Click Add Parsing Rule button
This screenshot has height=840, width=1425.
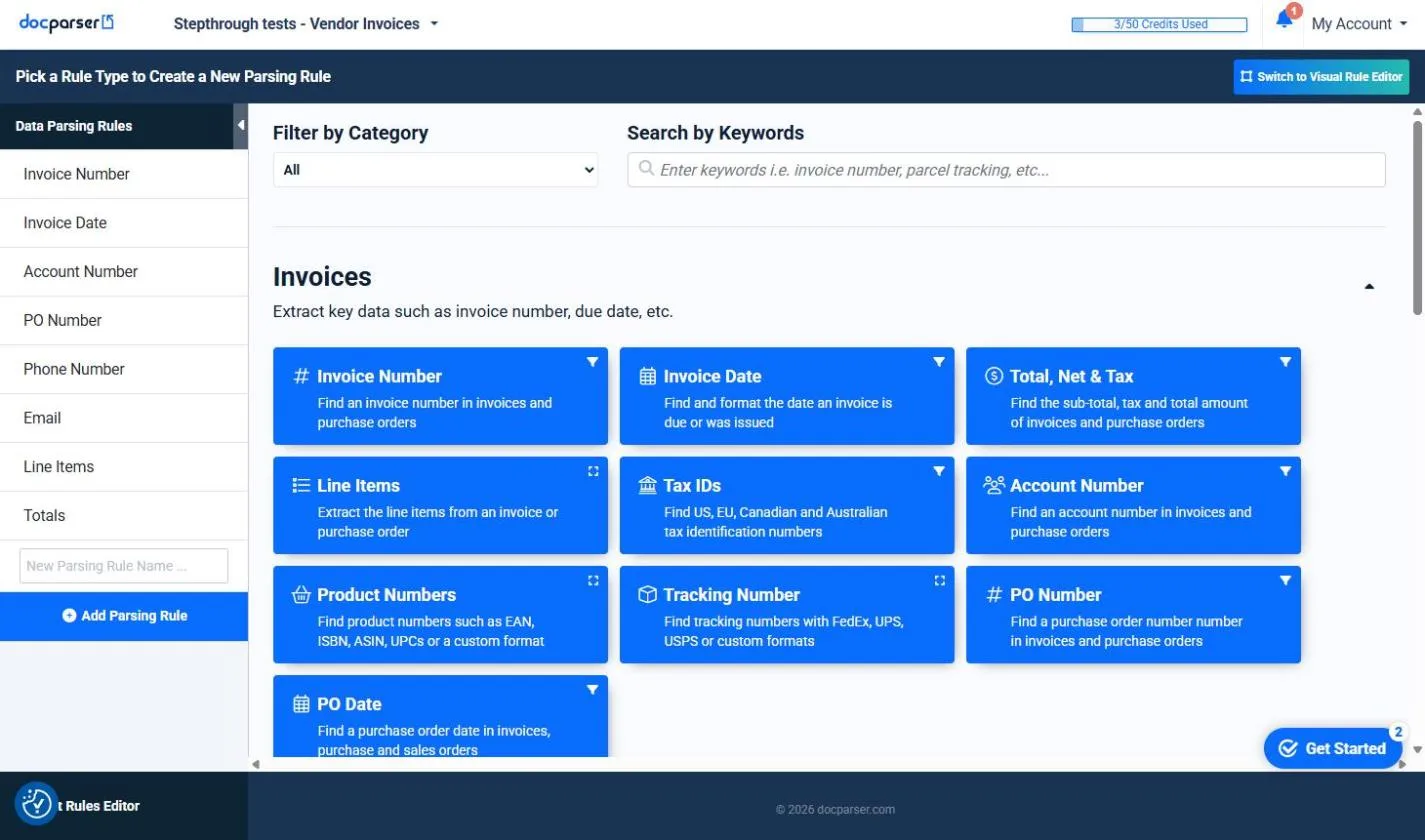[x=124, y=616]
